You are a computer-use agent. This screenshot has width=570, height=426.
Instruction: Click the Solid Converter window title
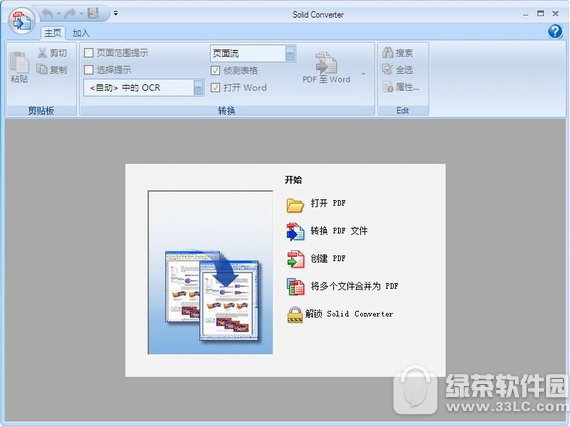point(318,15)
